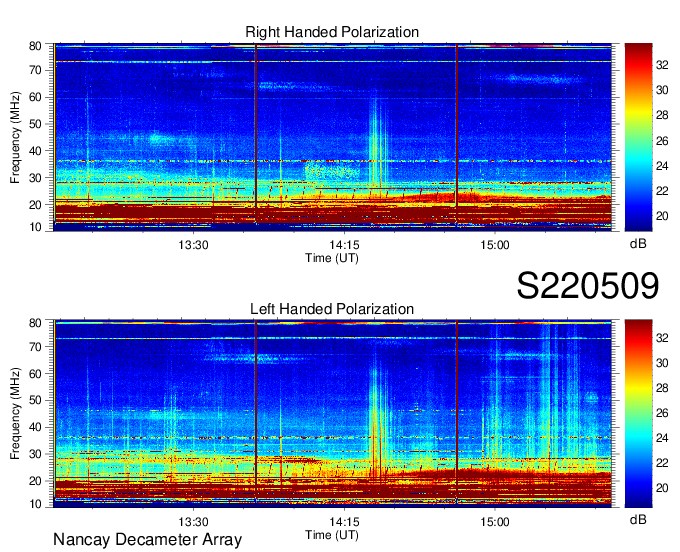Click the "80" frequency tick on the Left Handed plot
Viewport: 680px width, 552px height.
[x=36, y=323]
